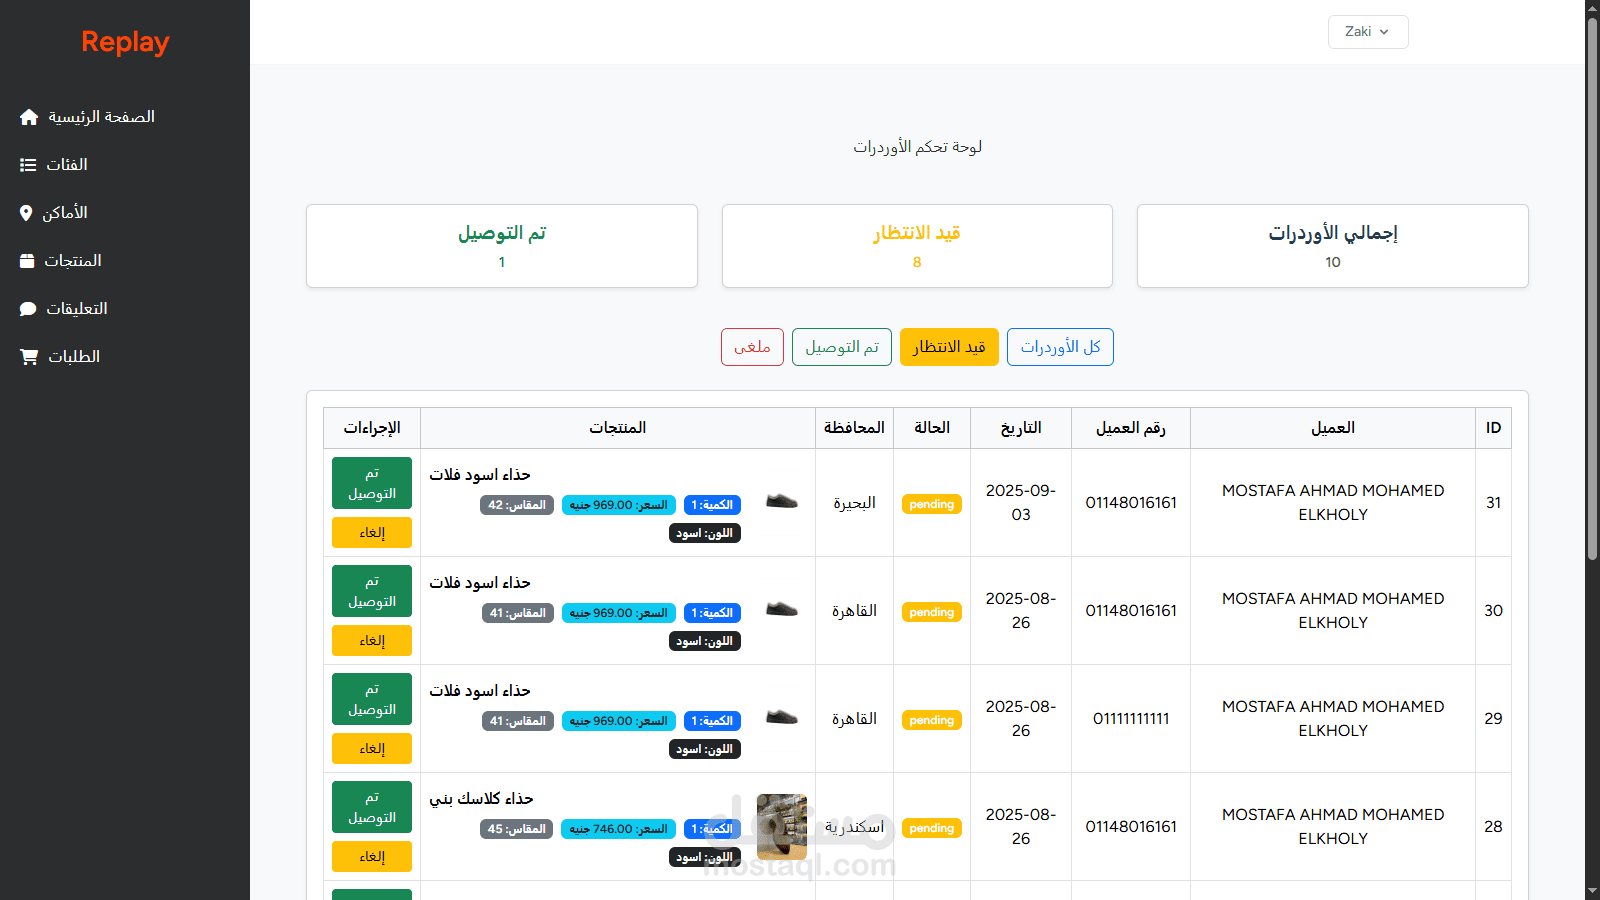Click the إجمالي الأوردرات stats card
The width and height of the screenshot is (1600, 900).
click(x=1333, y=246)
